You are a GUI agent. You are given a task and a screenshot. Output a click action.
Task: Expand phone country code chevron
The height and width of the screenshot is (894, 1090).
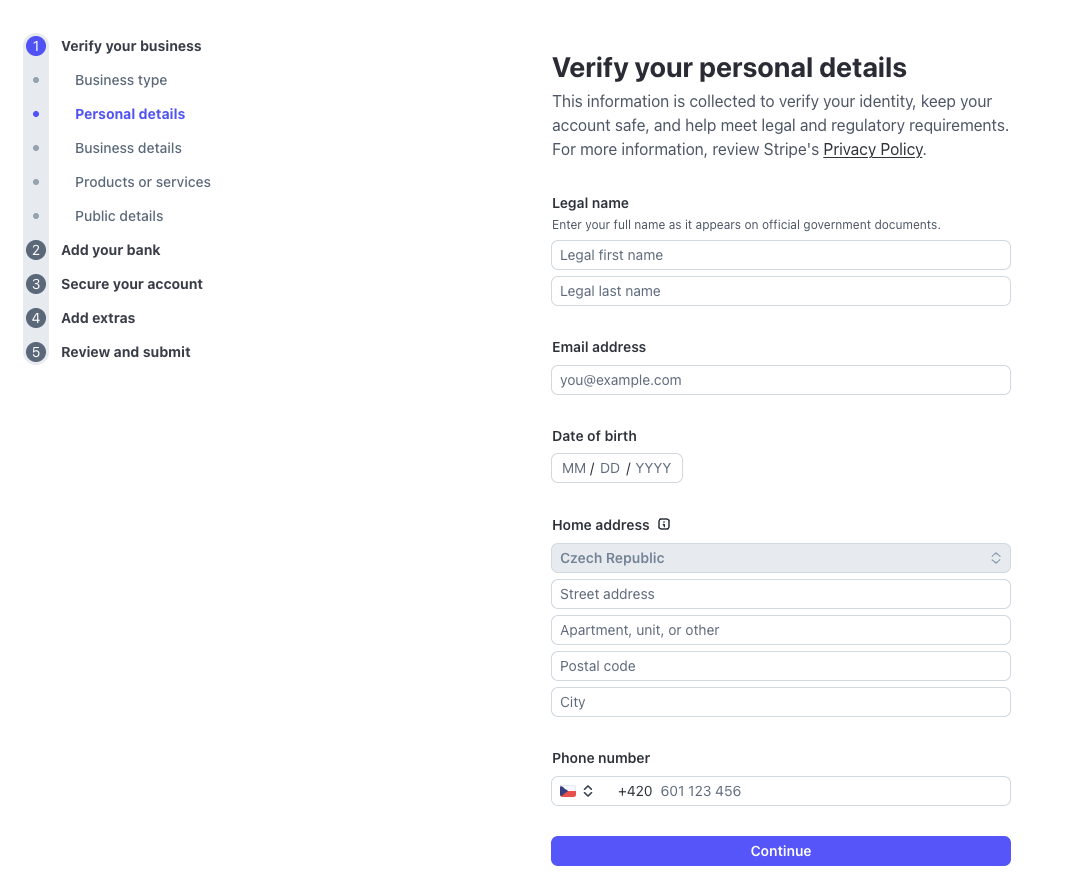pyautogui.click(x=588, y=791)
